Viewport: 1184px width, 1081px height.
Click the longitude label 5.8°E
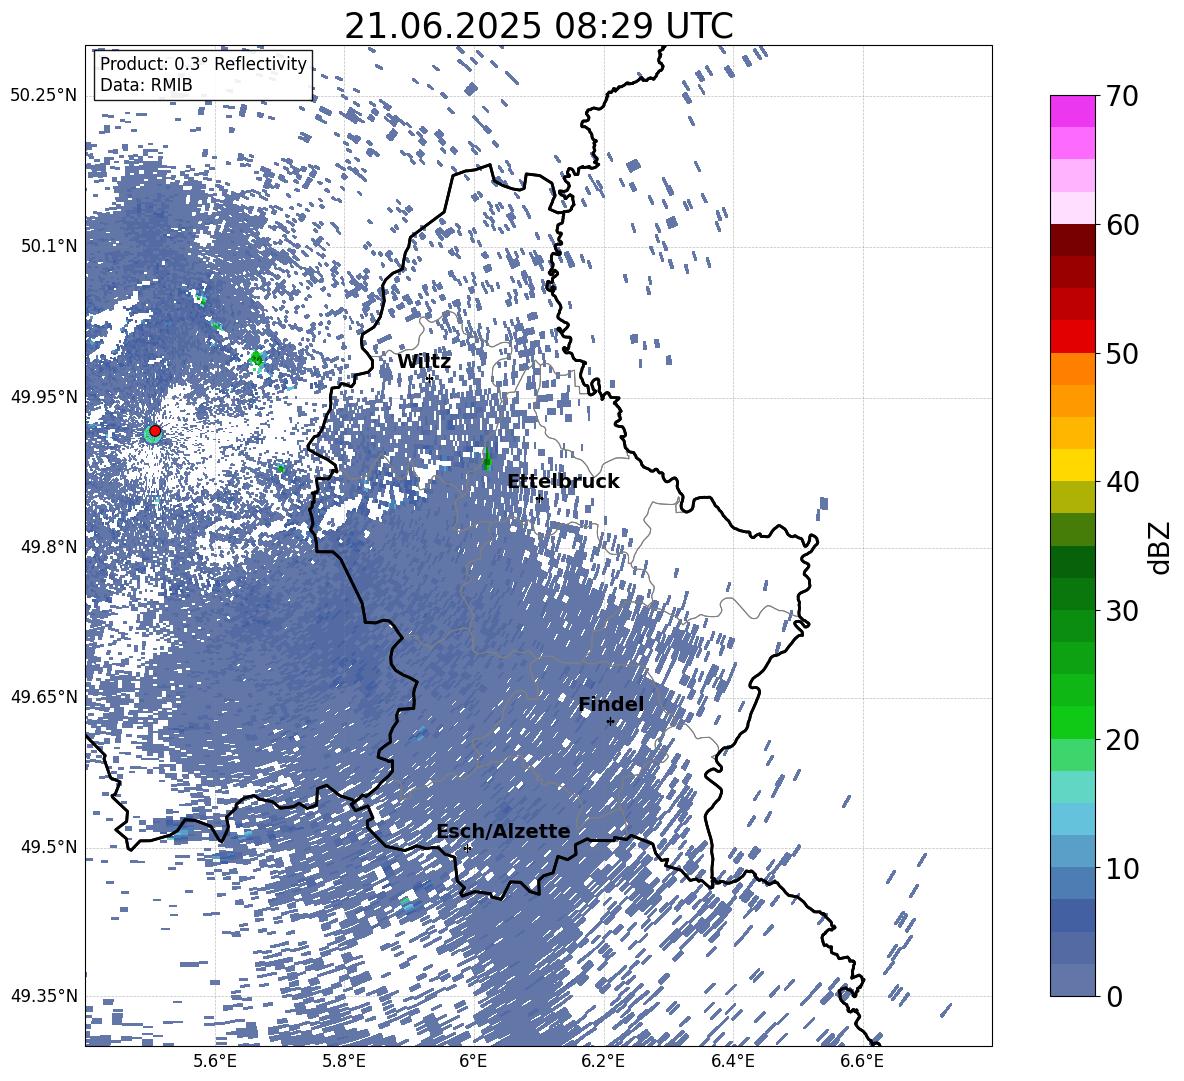[344, 1061]
